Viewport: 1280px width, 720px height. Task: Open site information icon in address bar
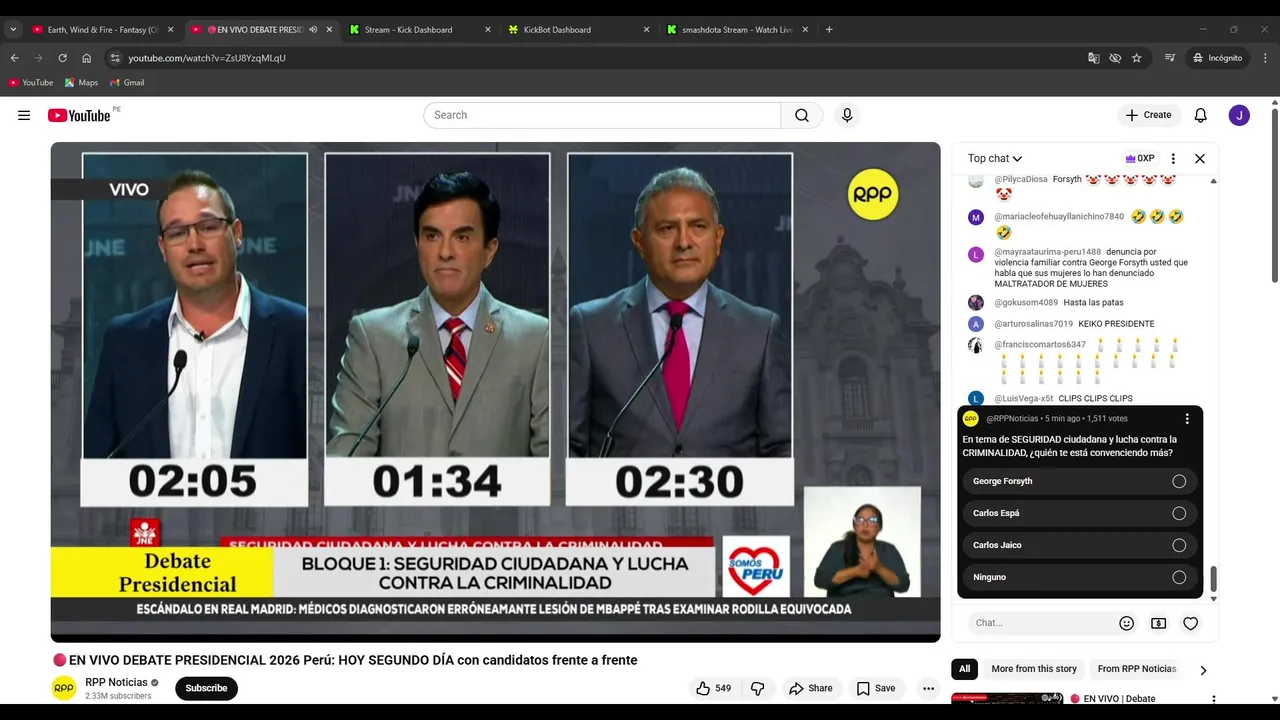coord(115,58)
